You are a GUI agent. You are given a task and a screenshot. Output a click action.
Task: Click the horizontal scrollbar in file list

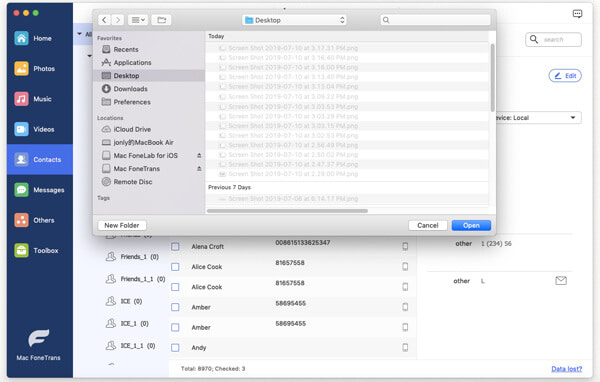point(287,211)
